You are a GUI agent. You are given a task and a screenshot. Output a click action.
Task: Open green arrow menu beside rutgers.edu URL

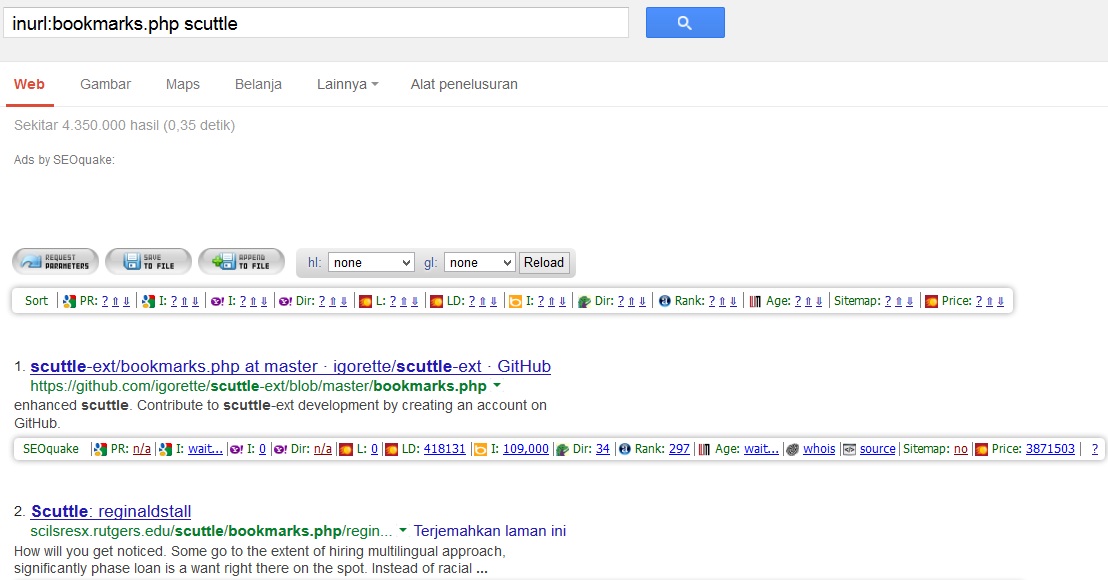point(403,530)
